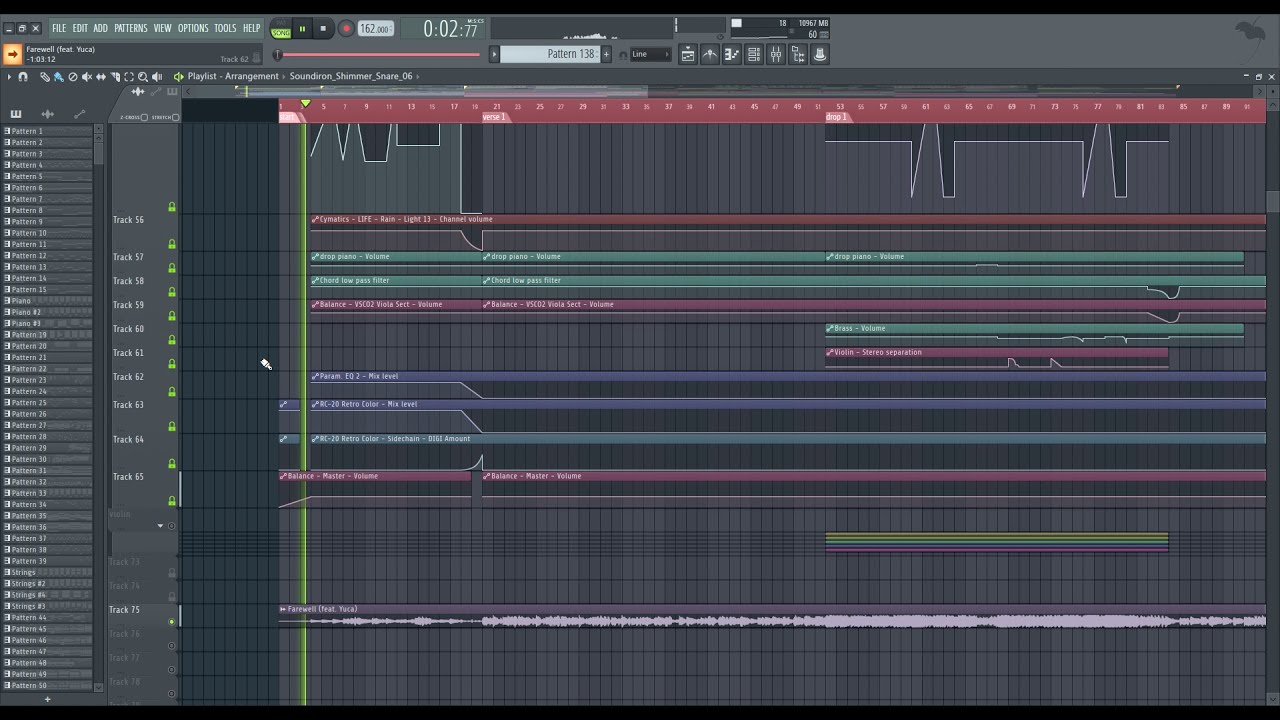Activate the Zoom magnifier tool
This screenshot has height=720, width=1280.
(143, 77)
